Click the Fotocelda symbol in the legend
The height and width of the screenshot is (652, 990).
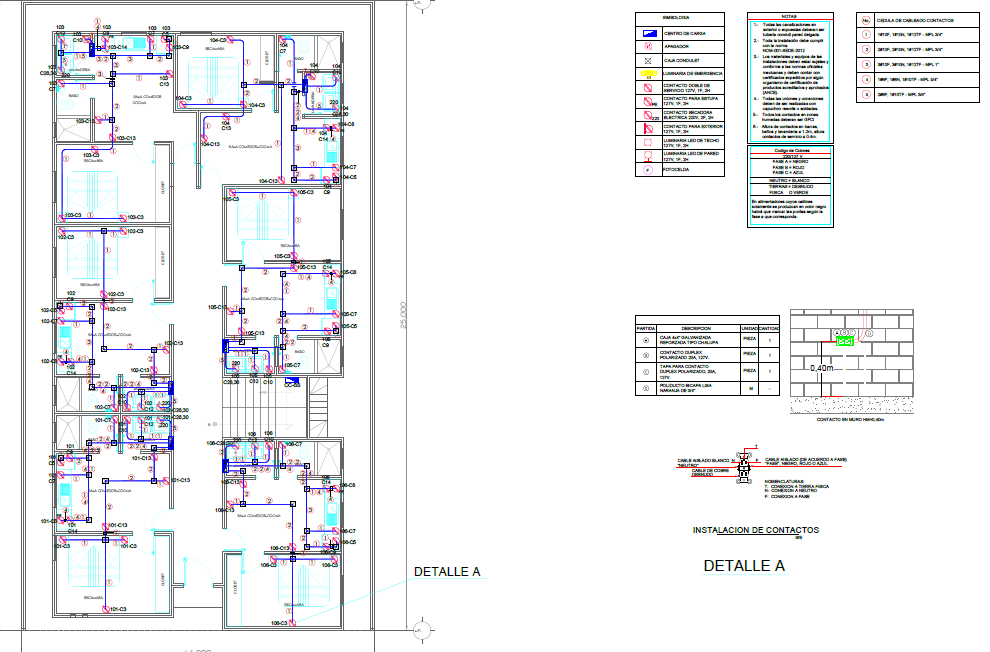[x=648, y=170]
